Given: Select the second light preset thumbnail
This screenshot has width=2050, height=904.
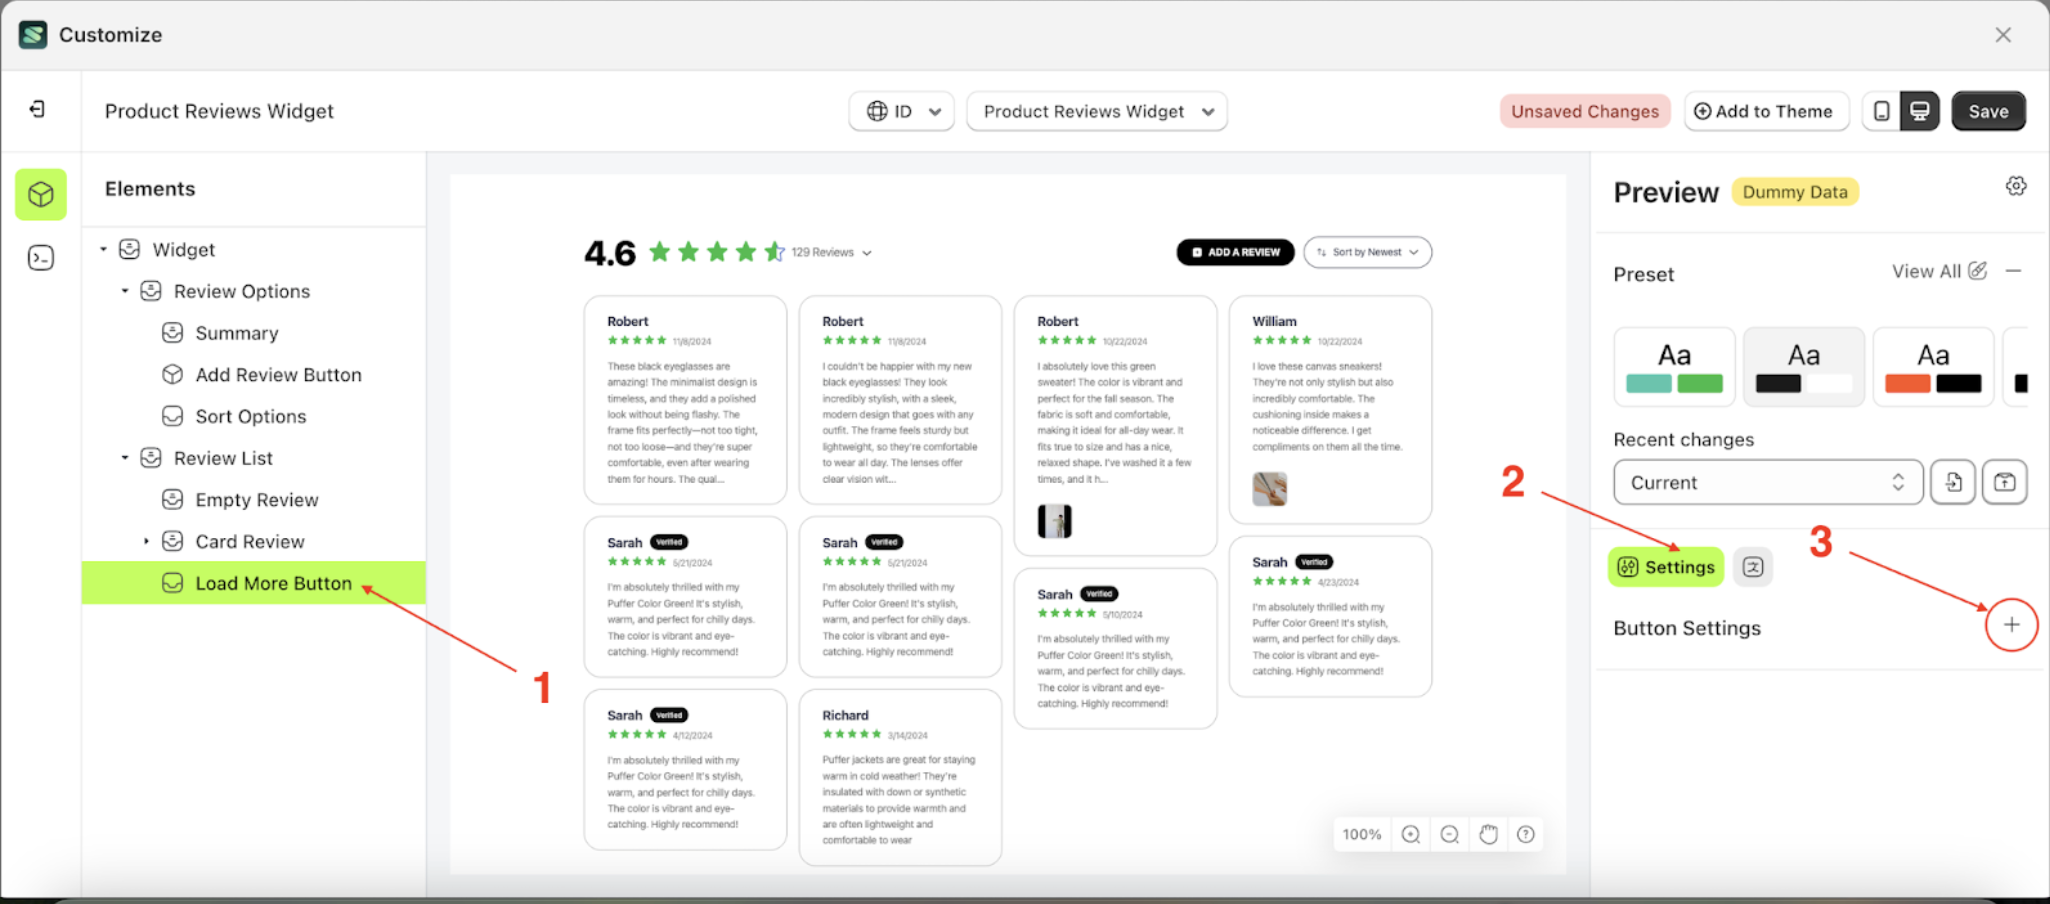Looking at the screenshot, I should (1803, 366).
